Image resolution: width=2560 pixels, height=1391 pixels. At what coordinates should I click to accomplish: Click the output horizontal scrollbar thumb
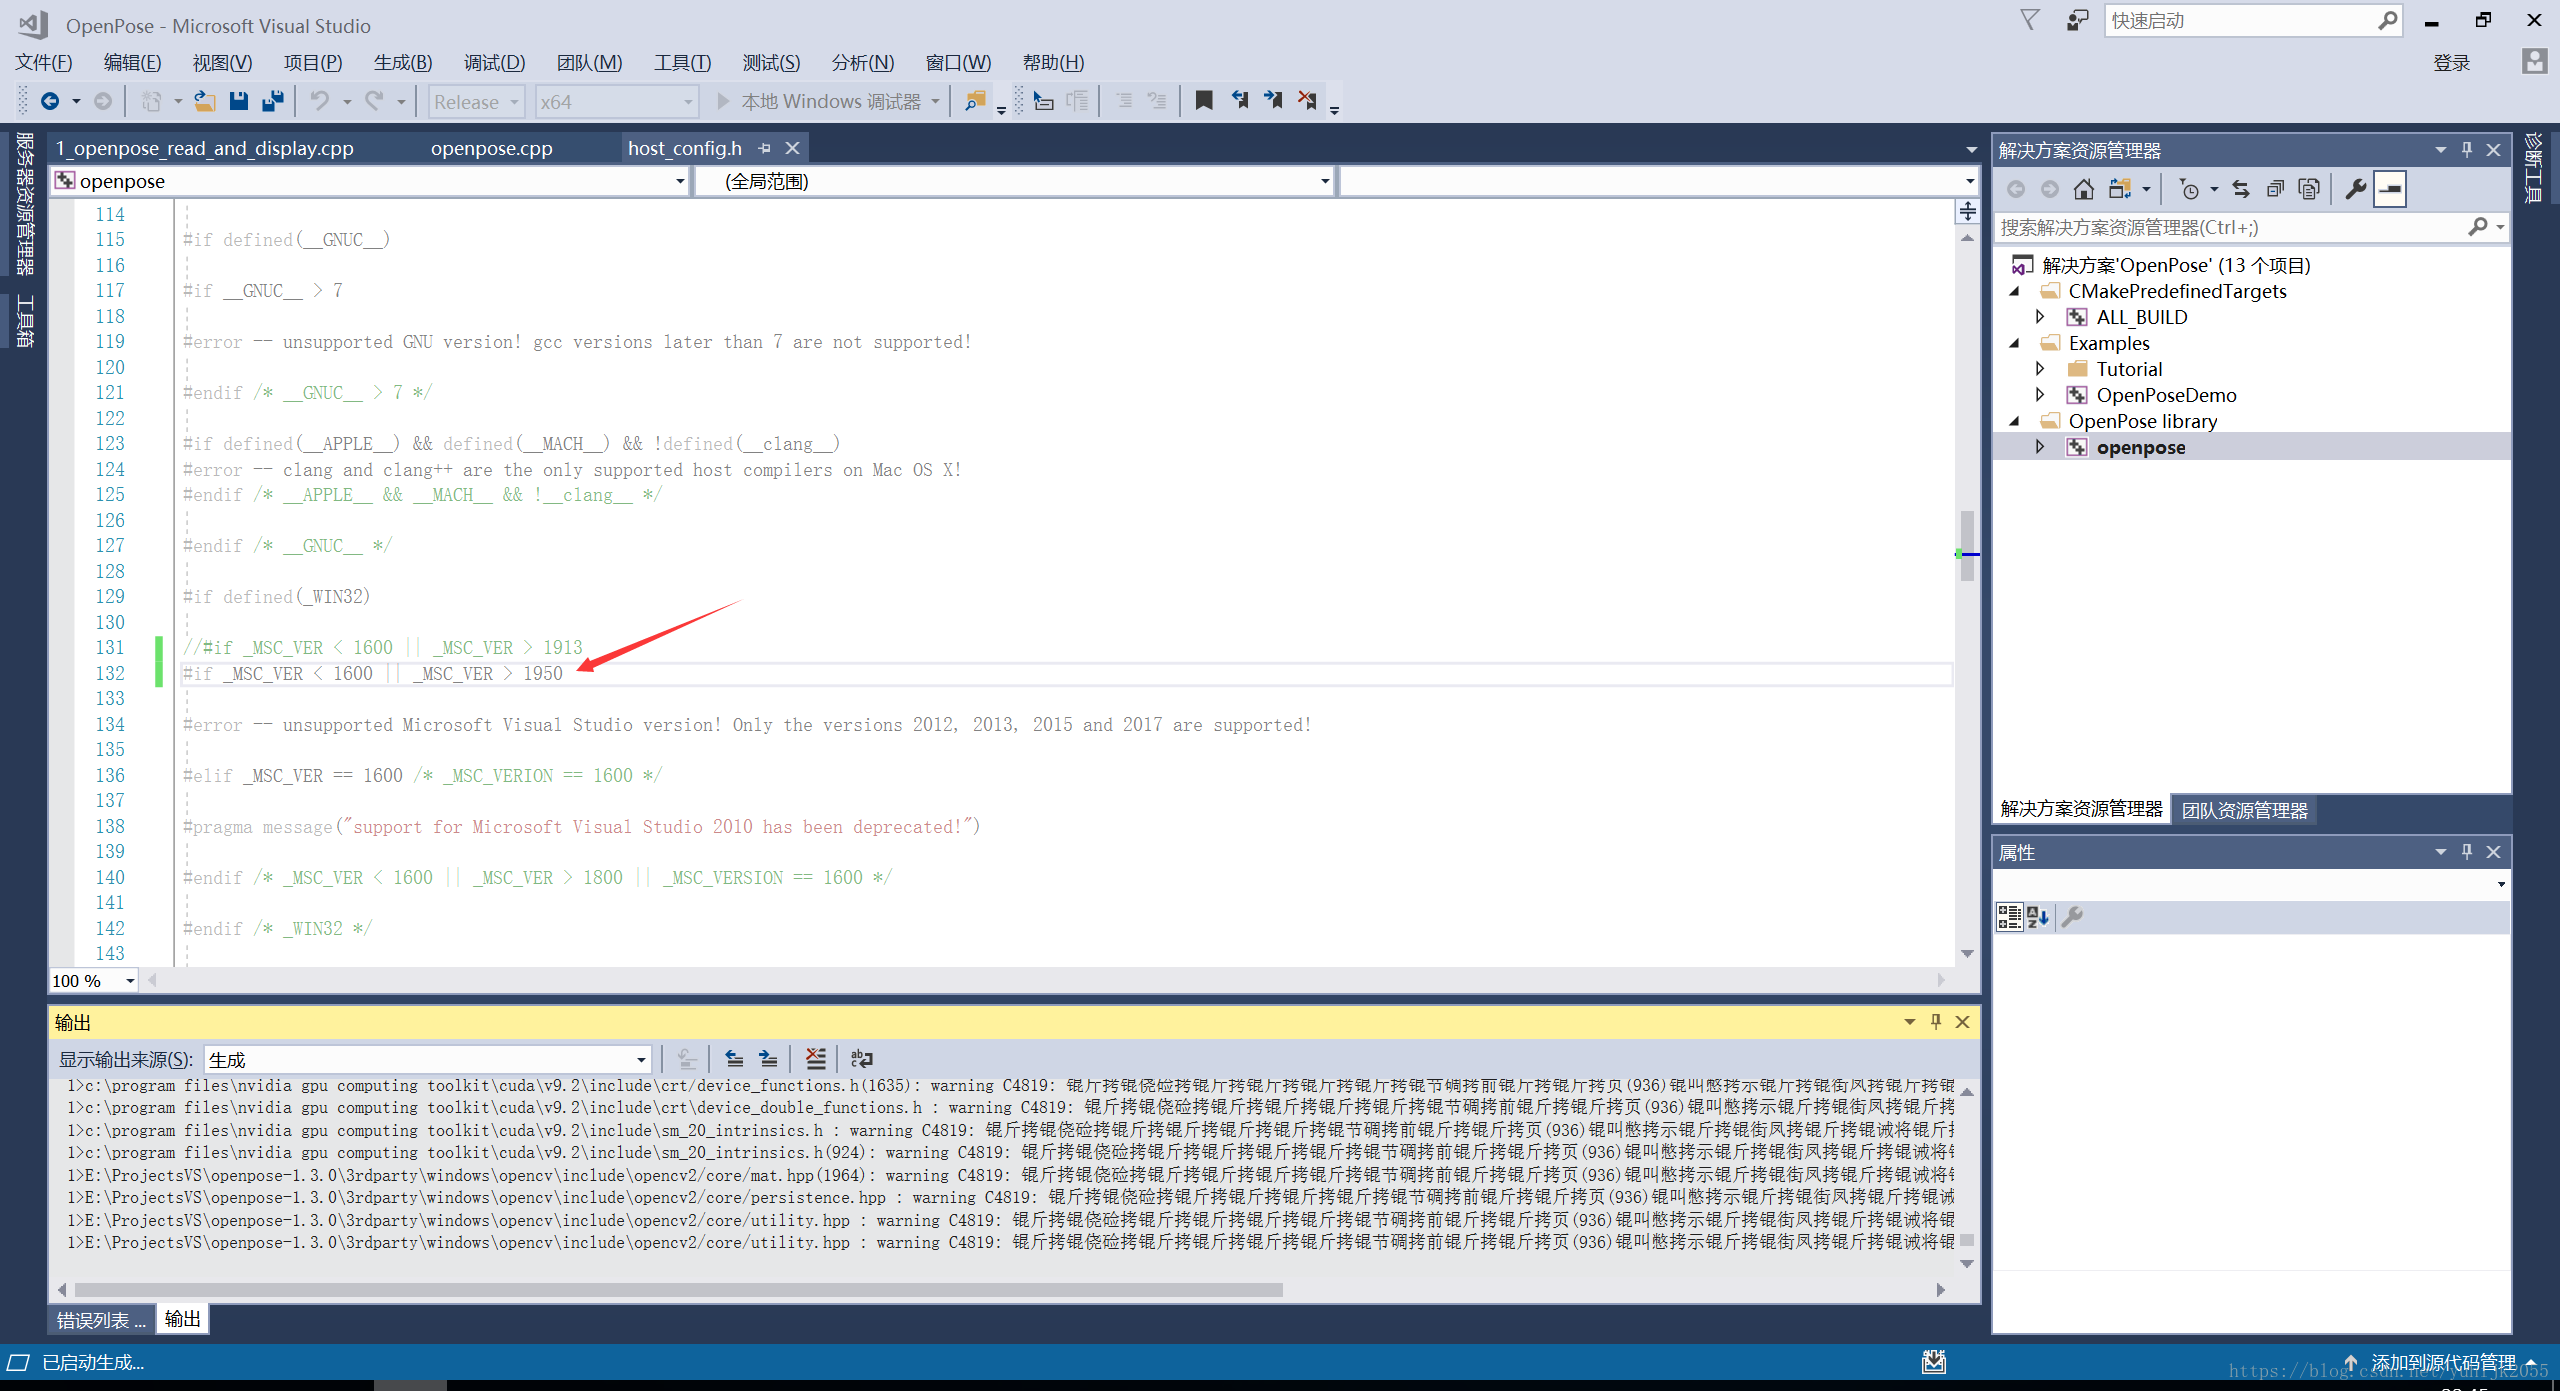click(678, 1290)
